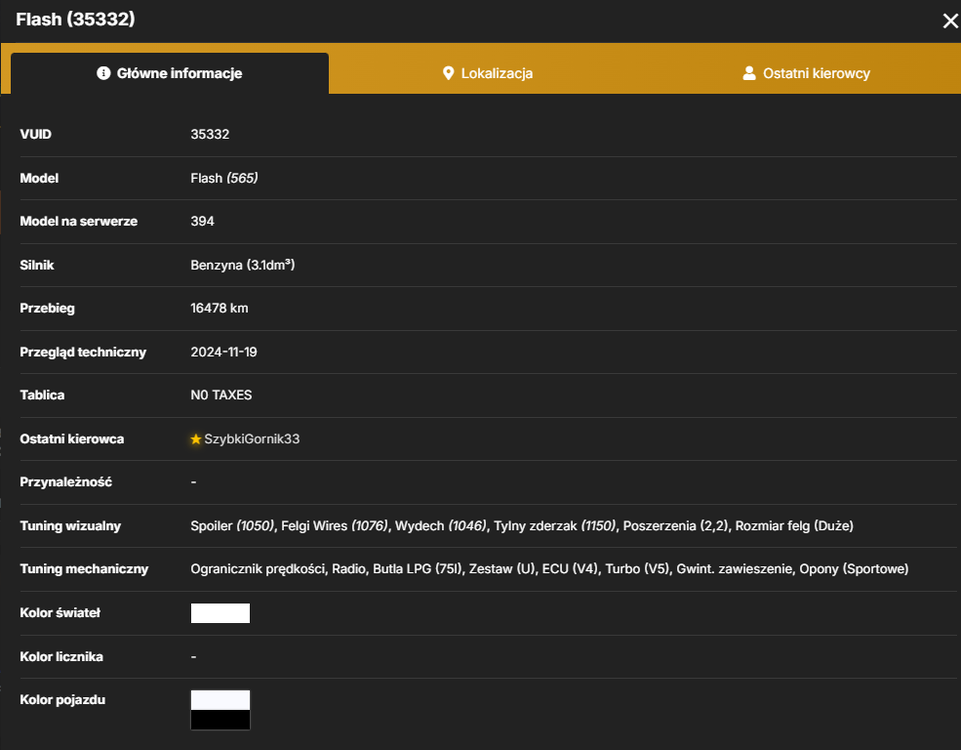Viewport: 961px width, 750px height.
Task: Click the Spoiler (1050) tuning entry
Action: coord(232,526)
